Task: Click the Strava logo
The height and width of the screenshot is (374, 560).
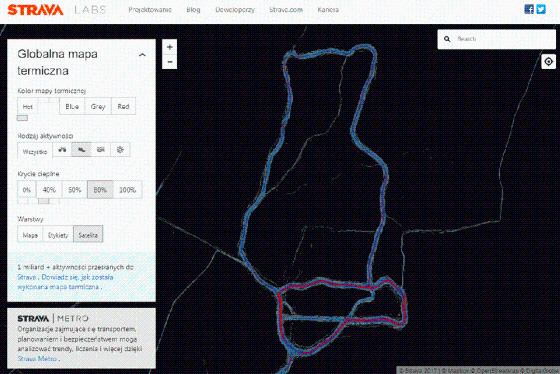Action: pos(35,10)
